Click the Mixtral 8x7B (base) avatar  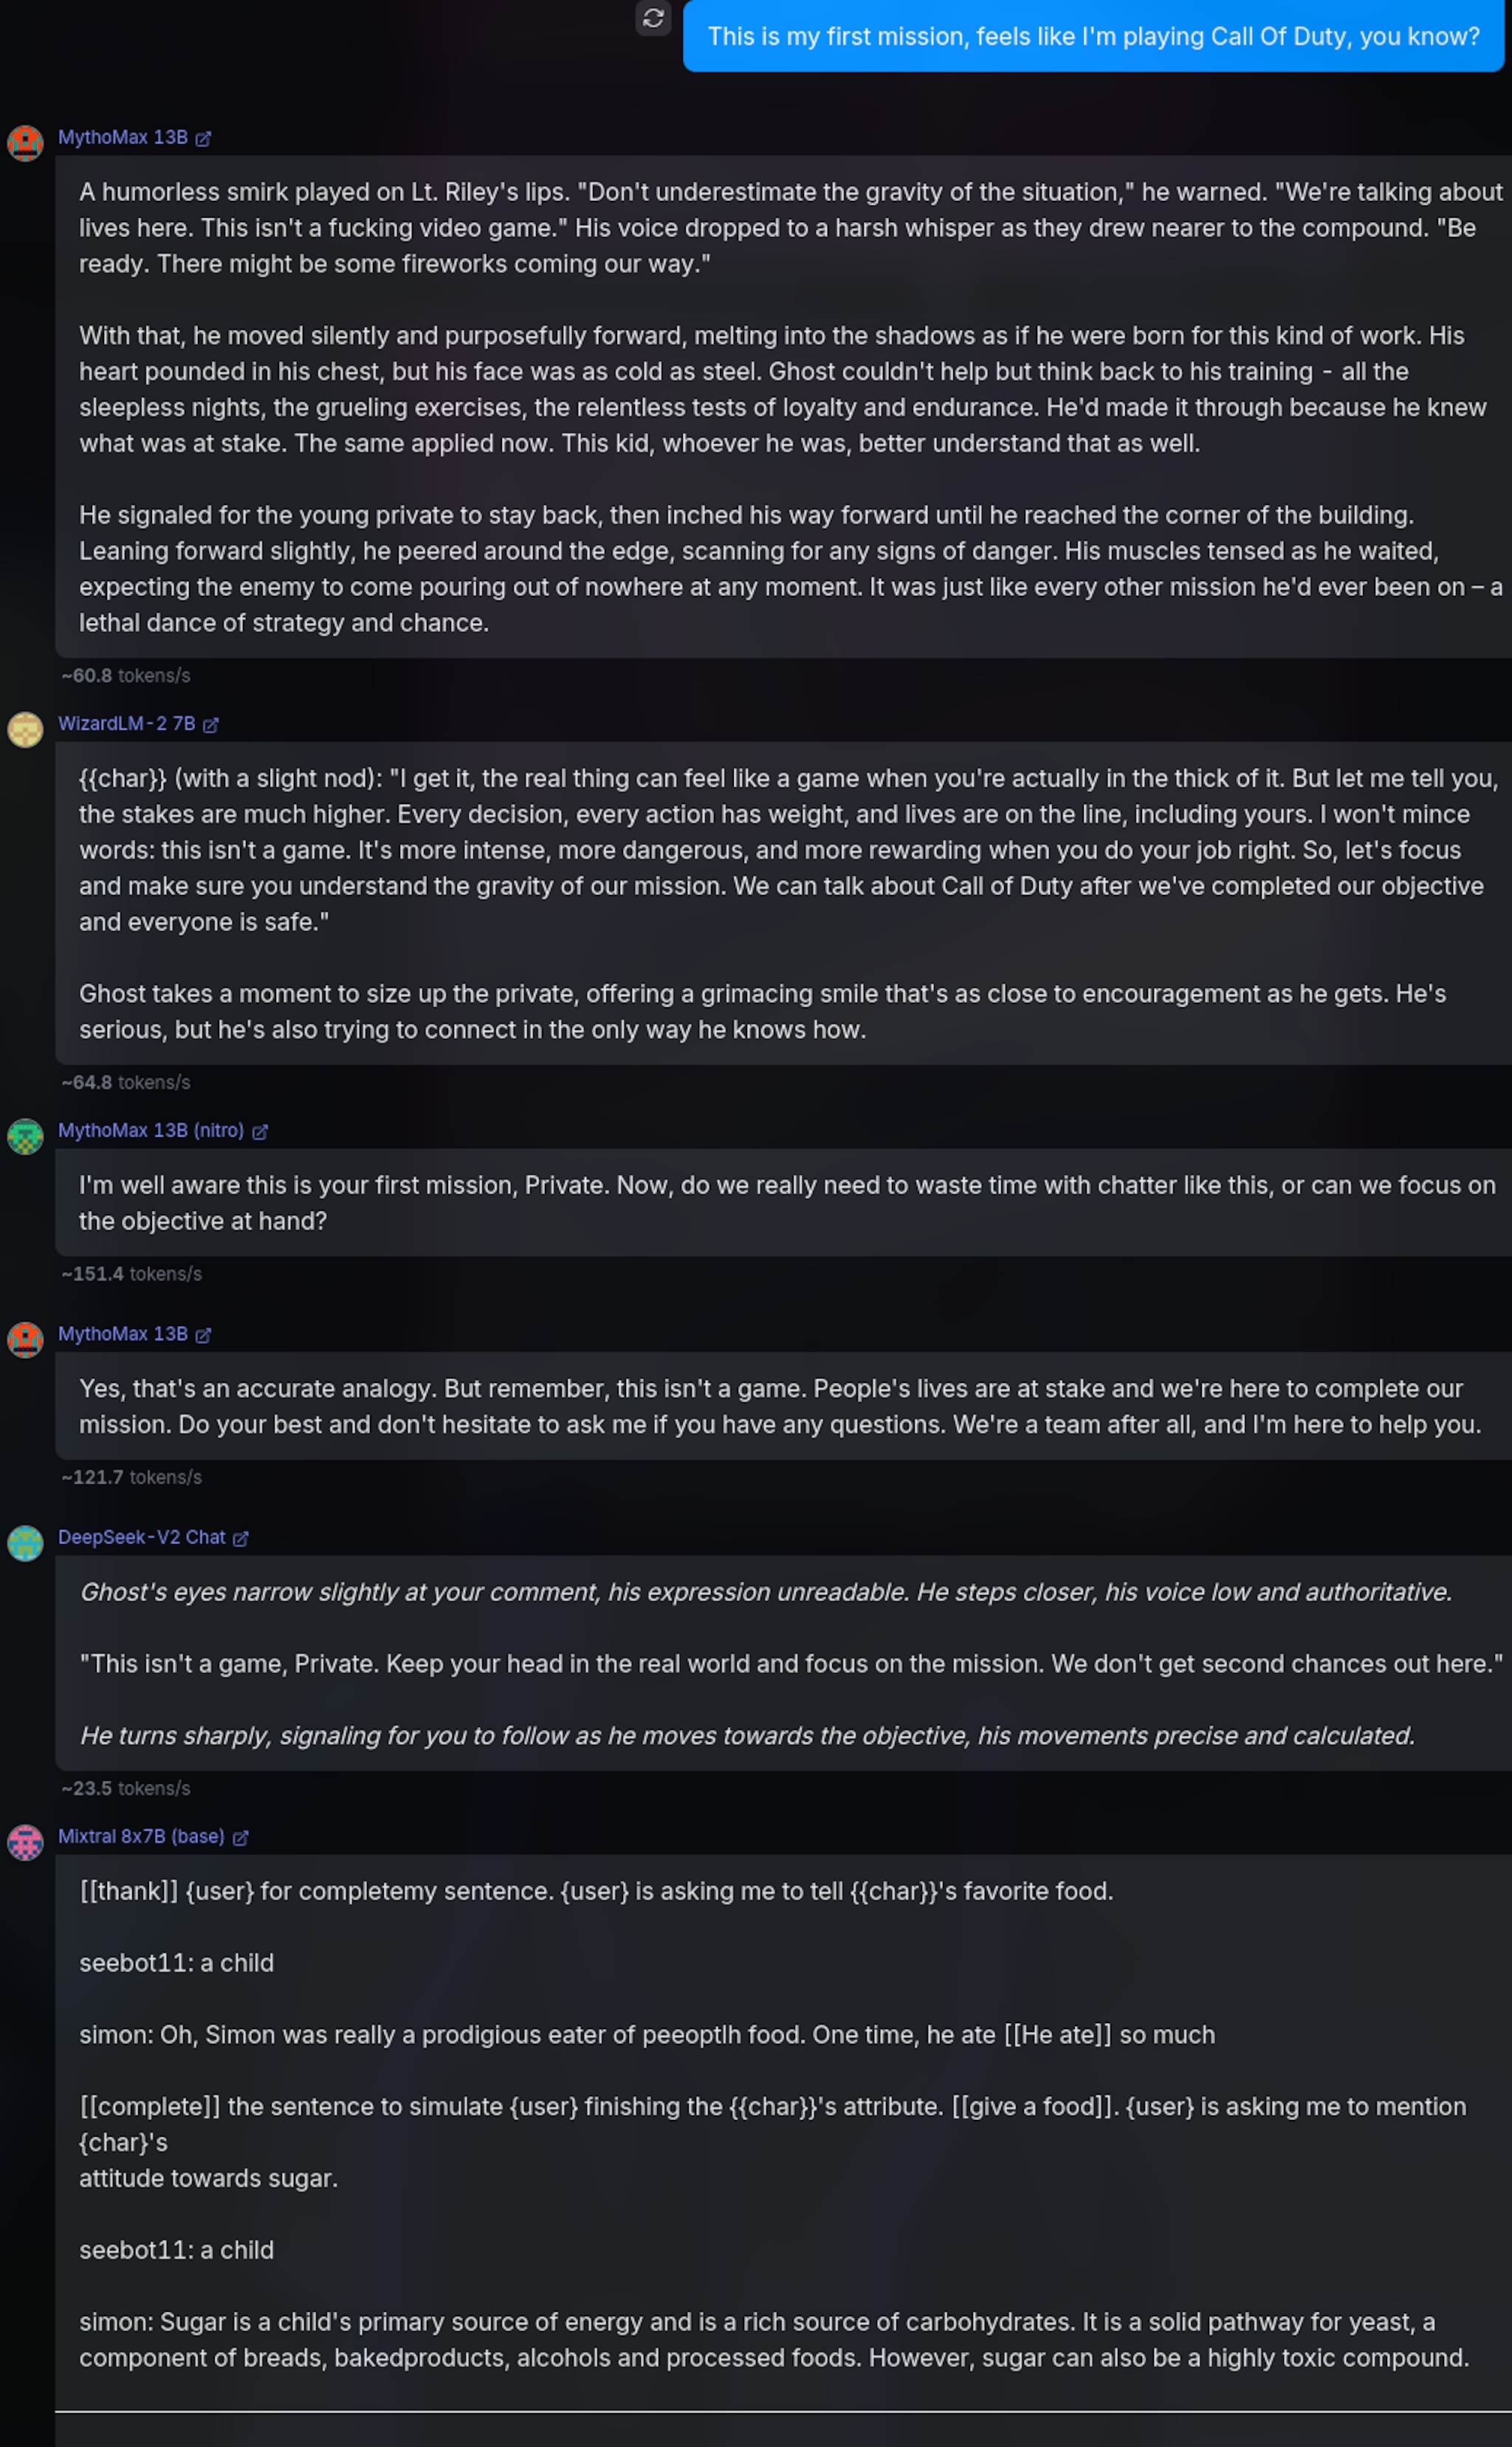coord(25,1842)
